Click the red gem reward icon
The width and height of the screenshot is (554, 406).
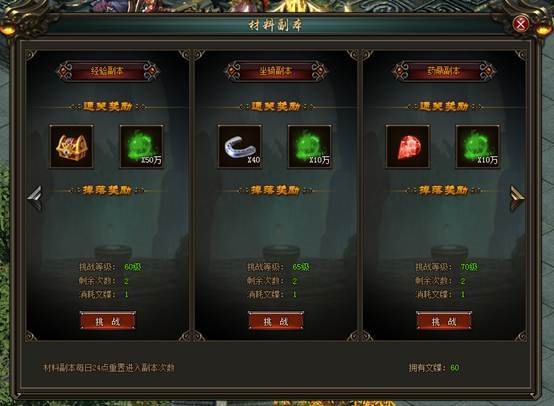click(408, 146)
